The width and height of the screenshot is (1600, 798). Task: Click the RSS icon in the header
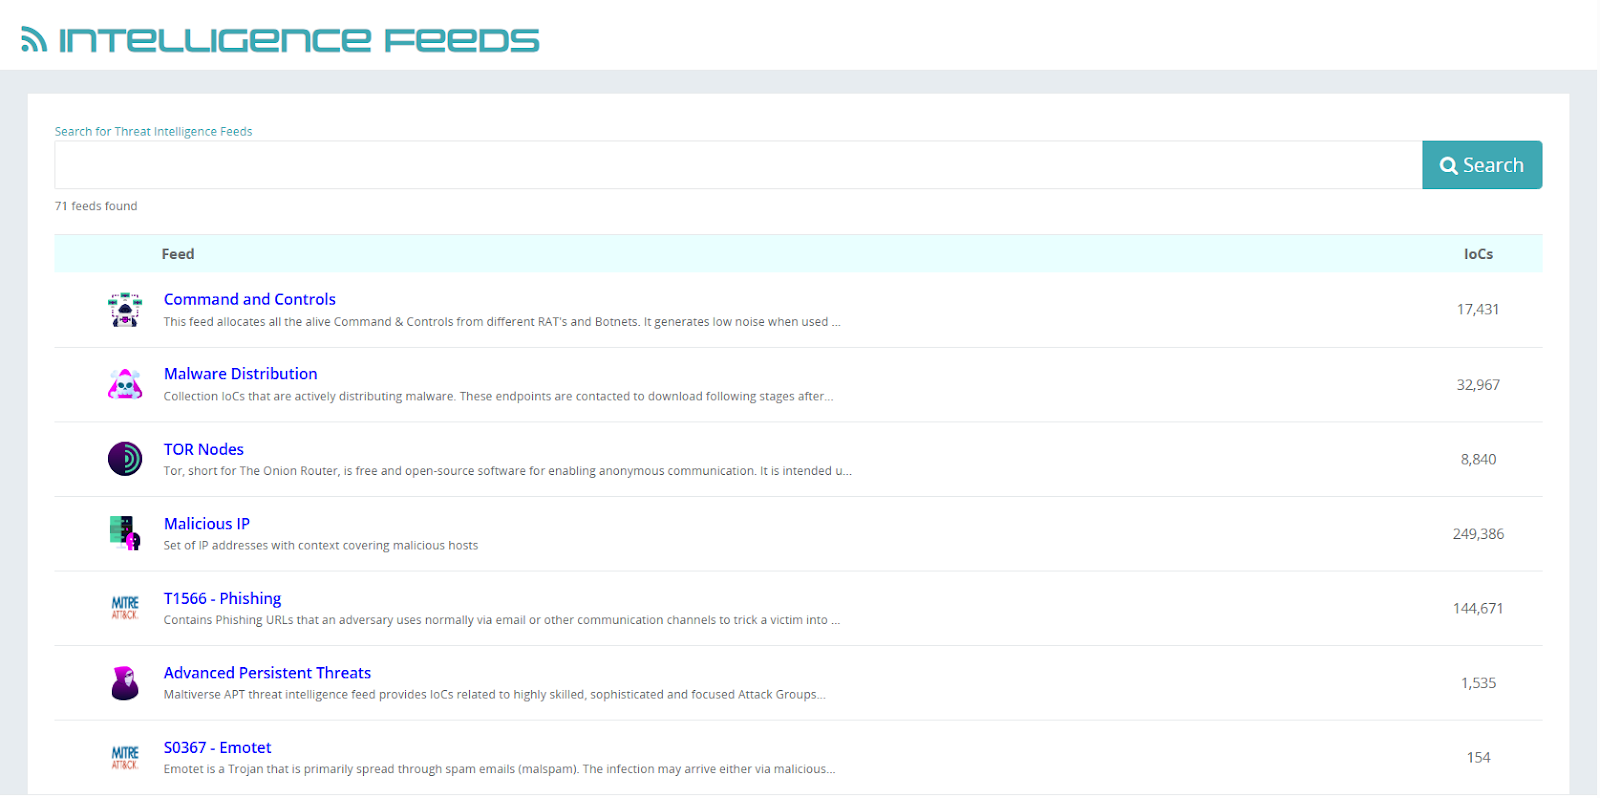point(34,40)
